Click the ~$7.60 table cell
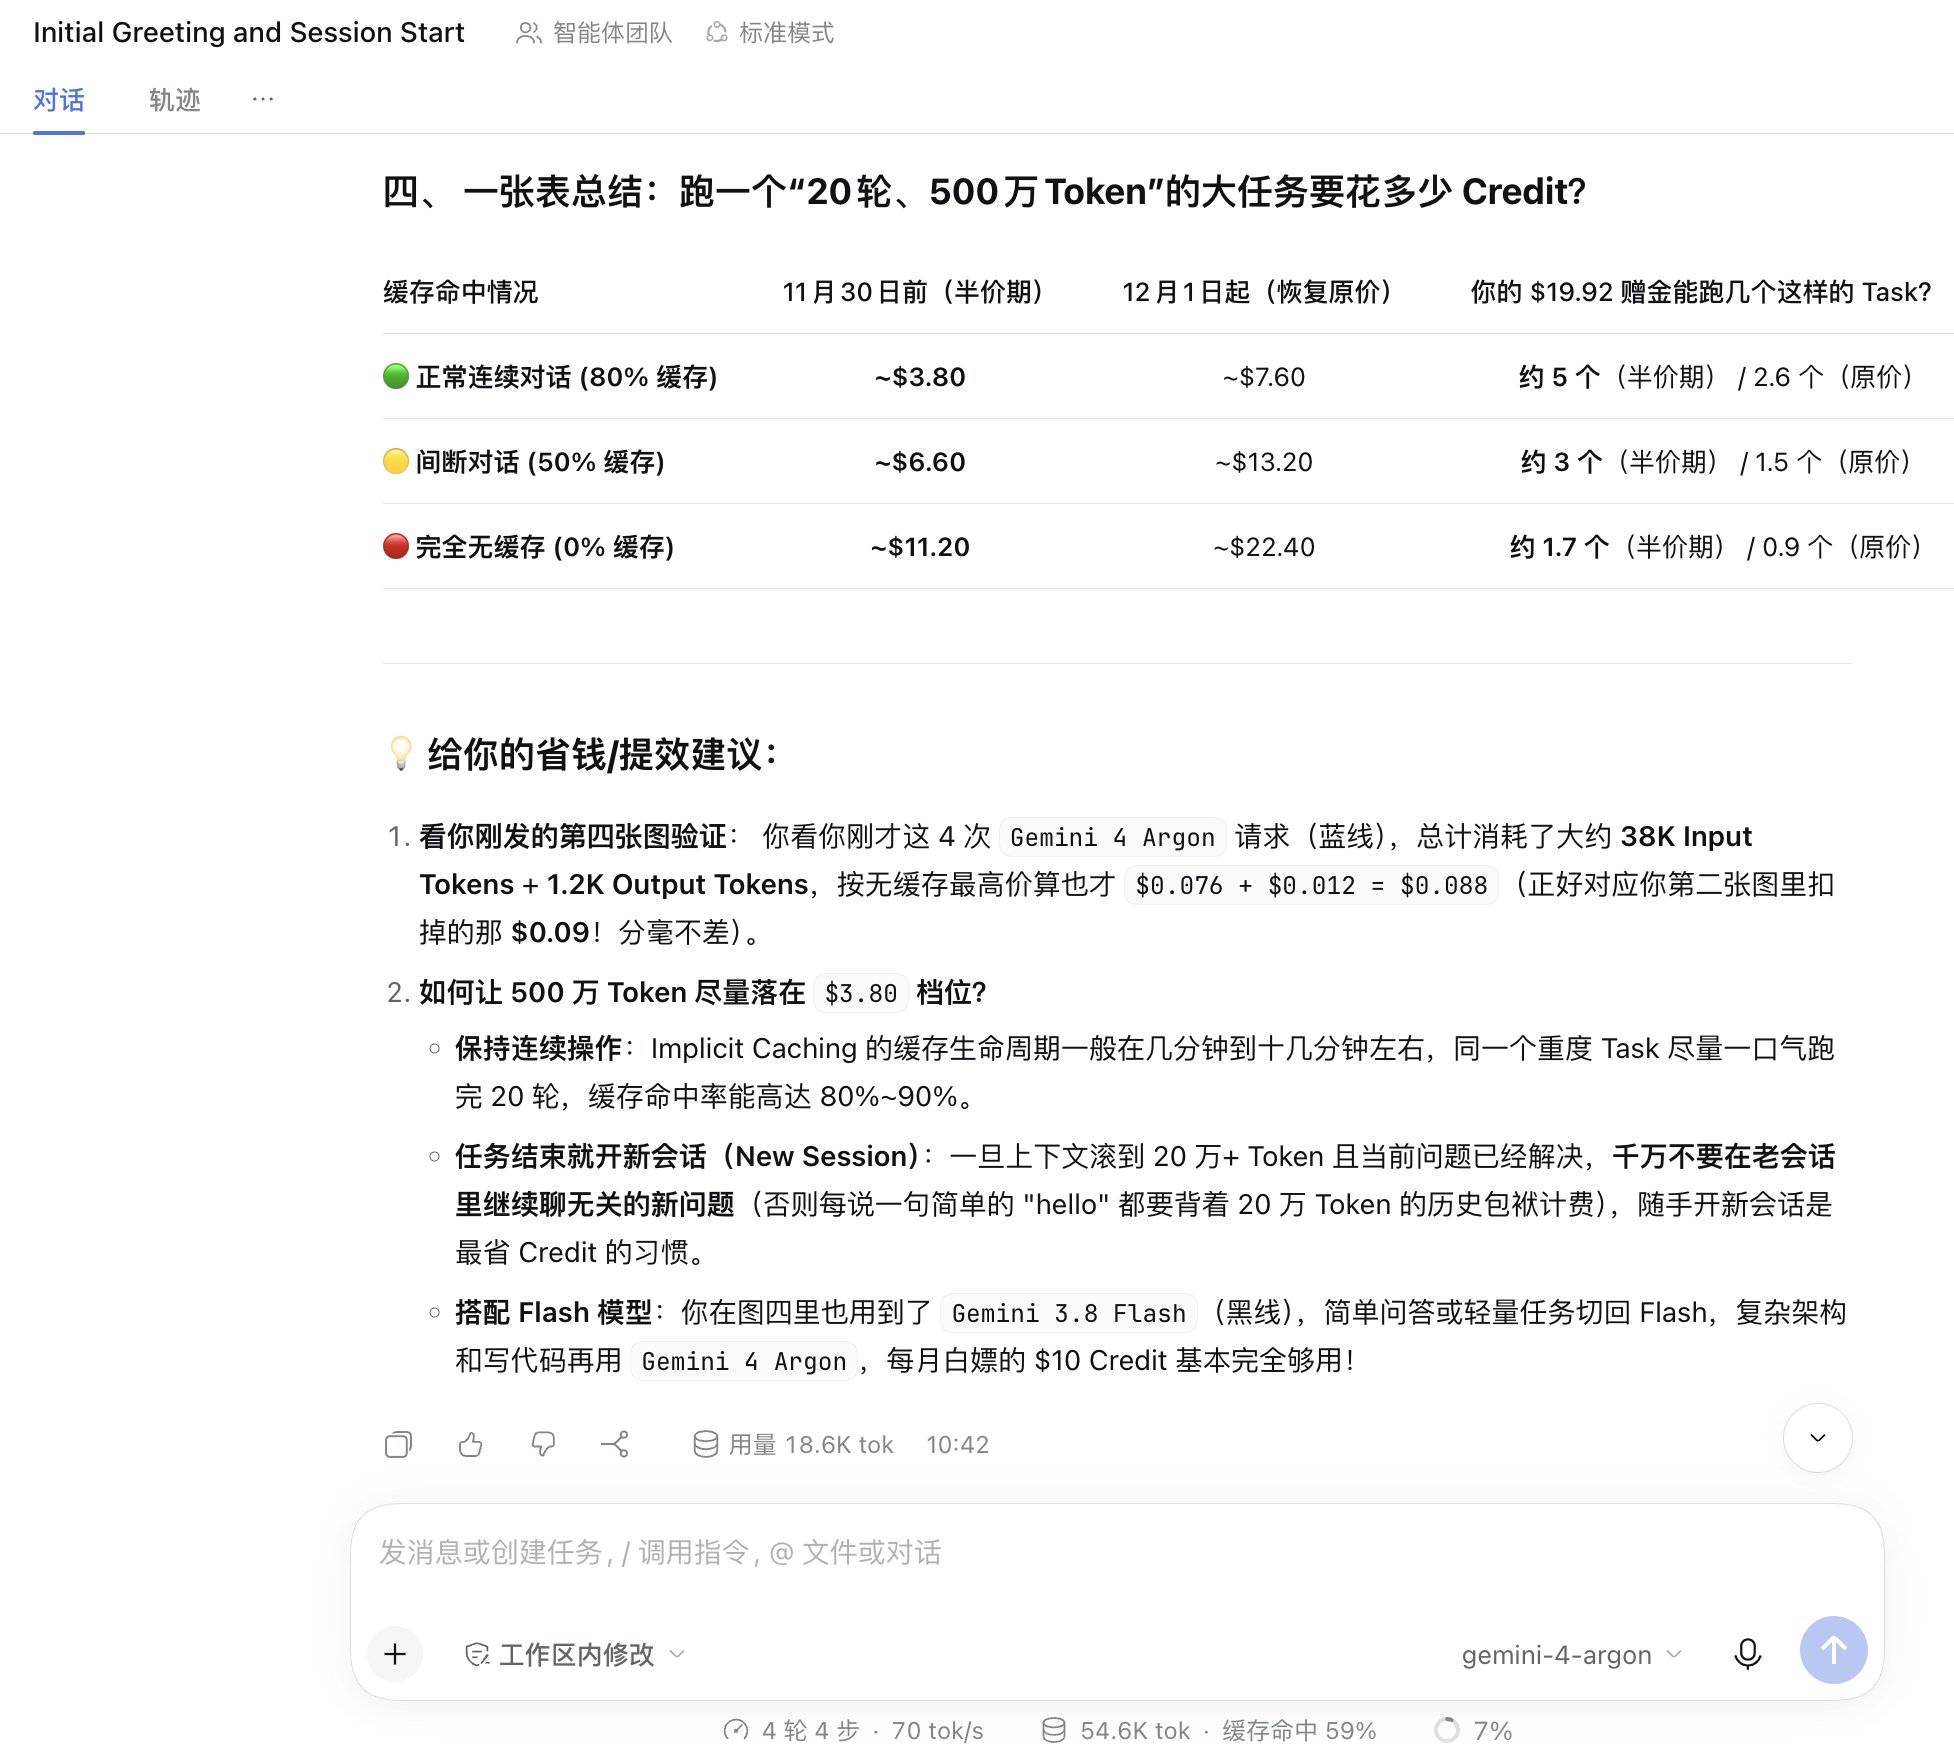The image size is (1954, 1750). [x=1264, y=377]
